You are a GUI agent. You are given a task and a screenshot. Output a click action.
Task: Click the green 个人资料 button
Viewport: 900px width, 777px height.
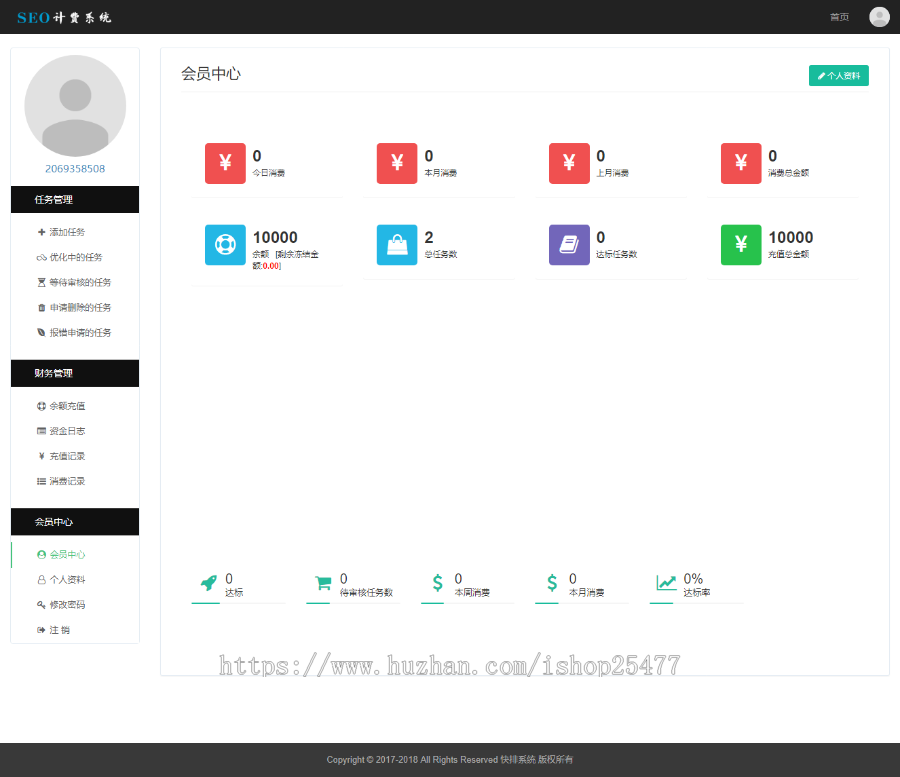838,75
